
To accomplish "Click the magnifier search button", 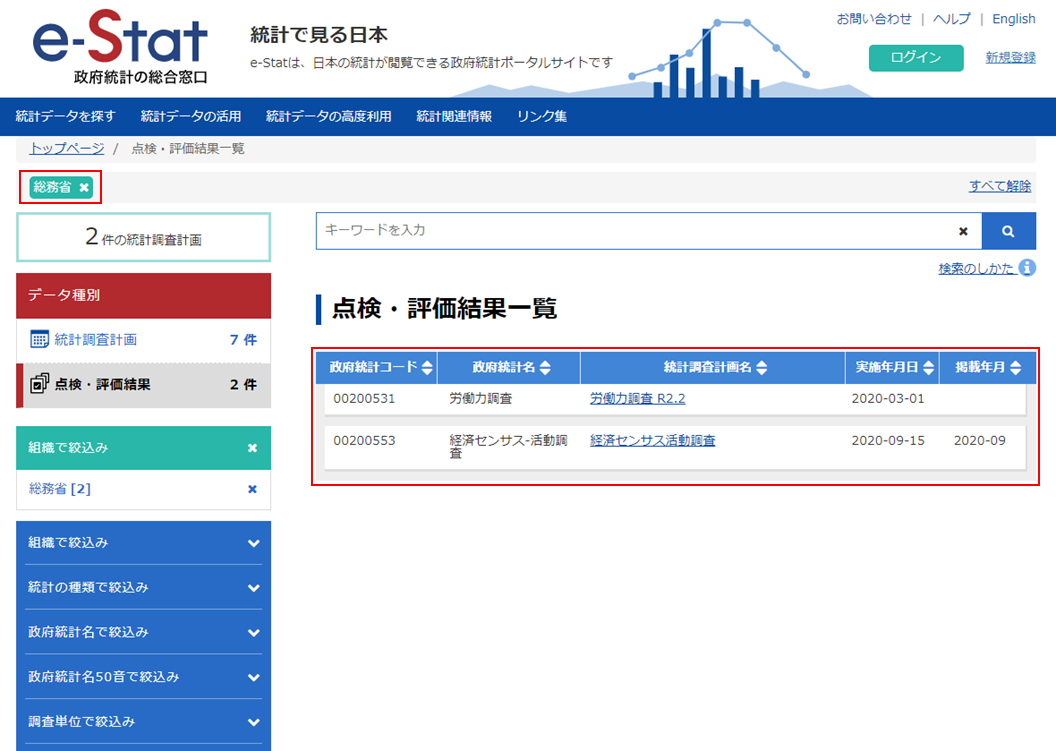I will click(1008, 231).
